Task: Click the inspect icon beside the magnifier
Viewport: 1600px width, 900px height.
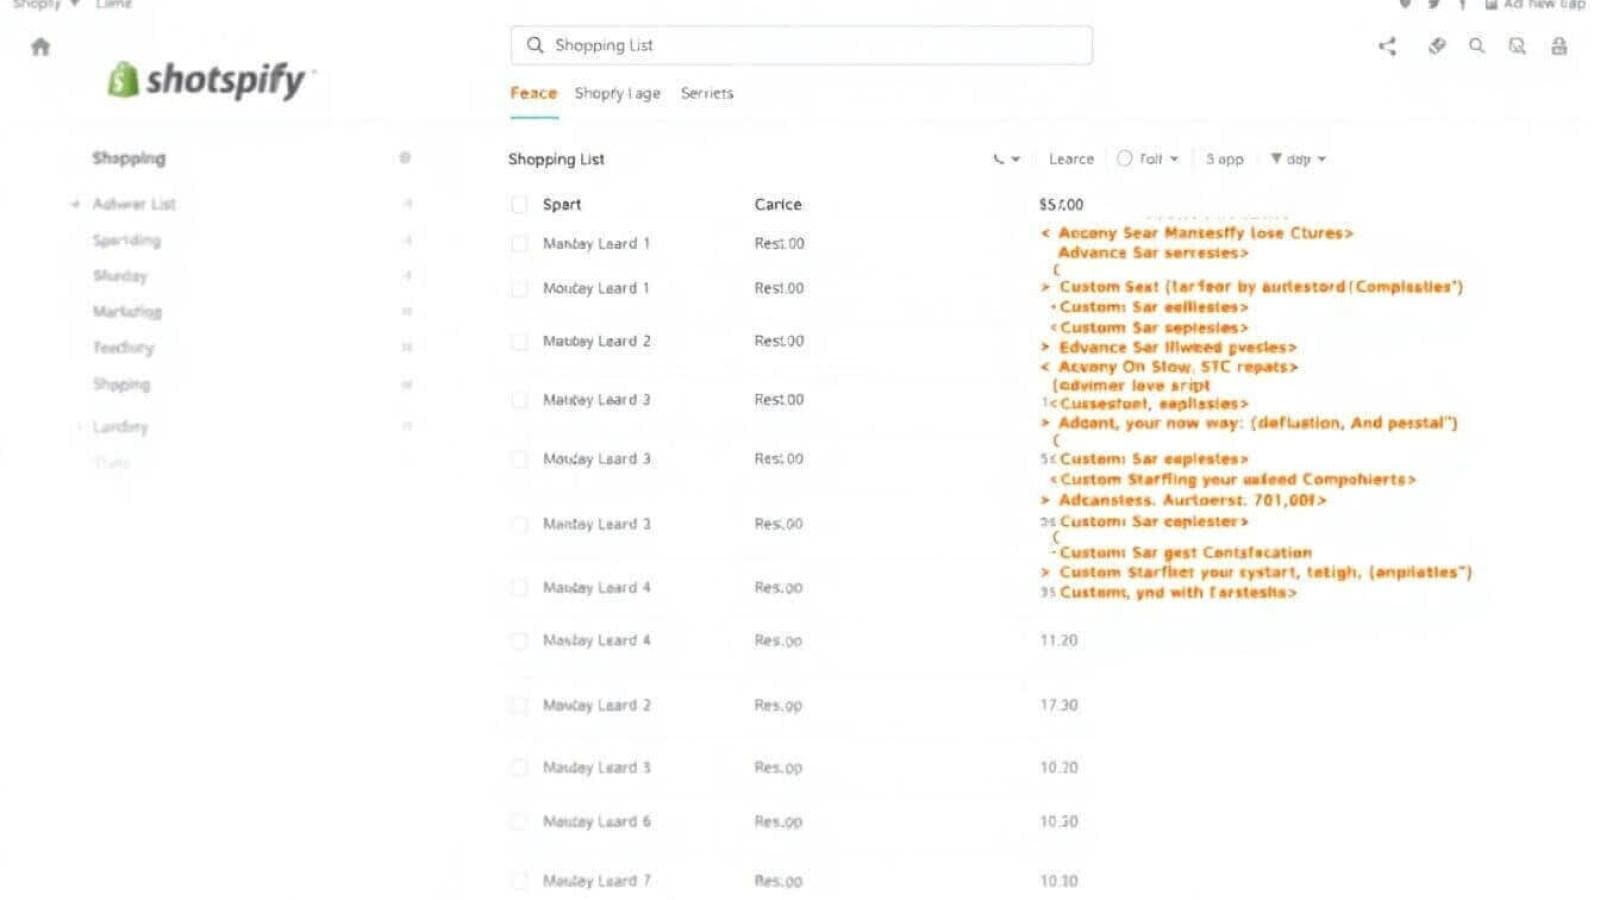Action: pyautogui.click(x=1517, y=46)
